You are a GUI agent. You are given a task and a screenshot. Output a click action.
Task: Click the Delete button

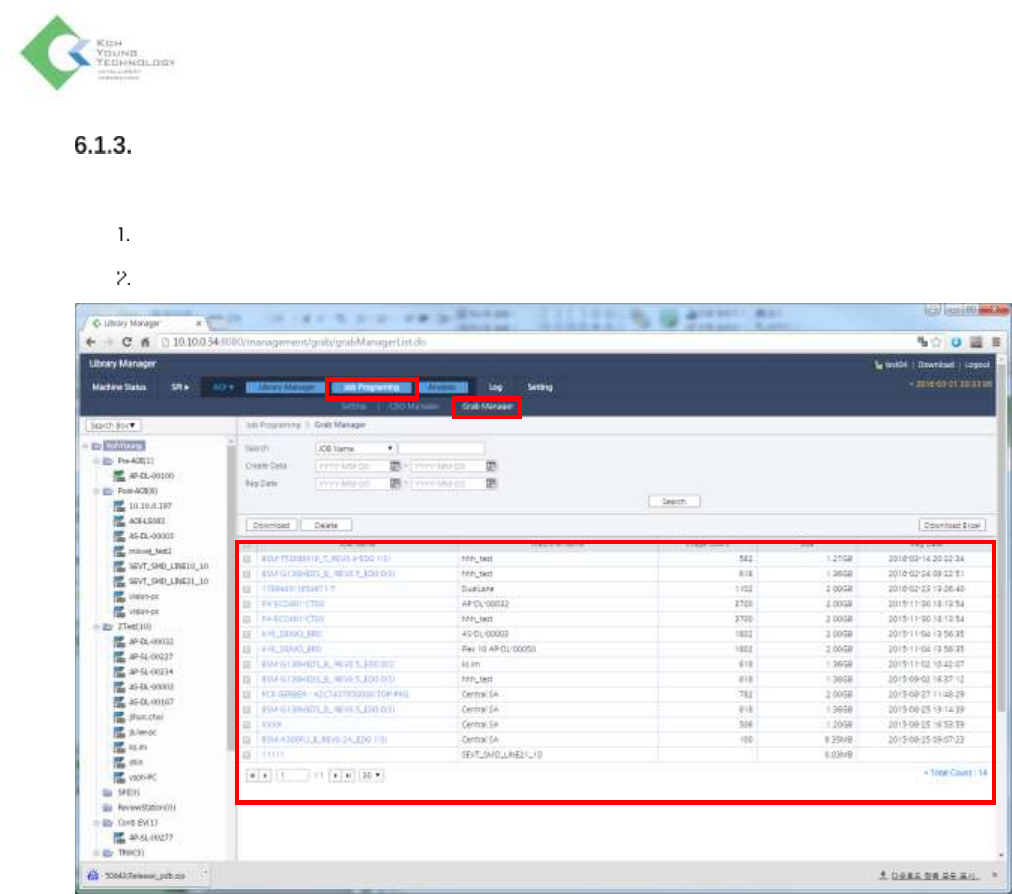point(326,525)
